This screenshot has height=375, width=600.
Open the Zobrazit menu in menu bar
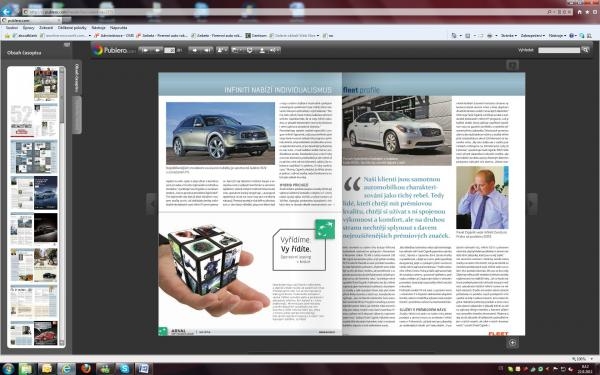[x=46, y=28]
